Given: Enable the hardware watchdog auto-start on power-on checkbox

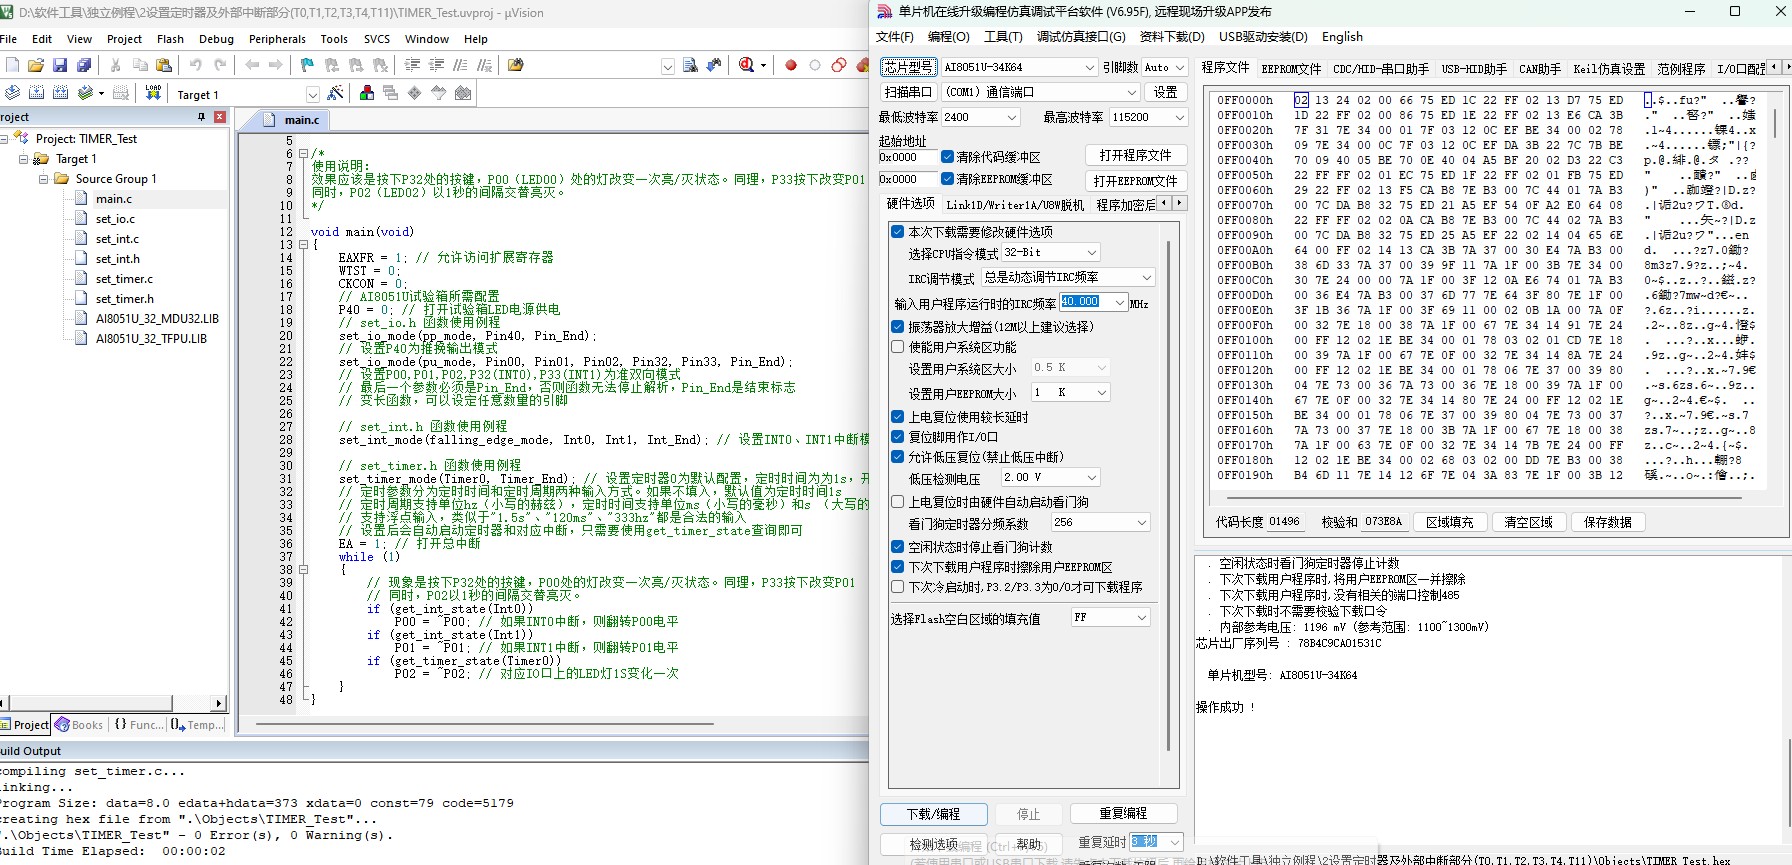Looking at the screenshot, I should (897, 501).
